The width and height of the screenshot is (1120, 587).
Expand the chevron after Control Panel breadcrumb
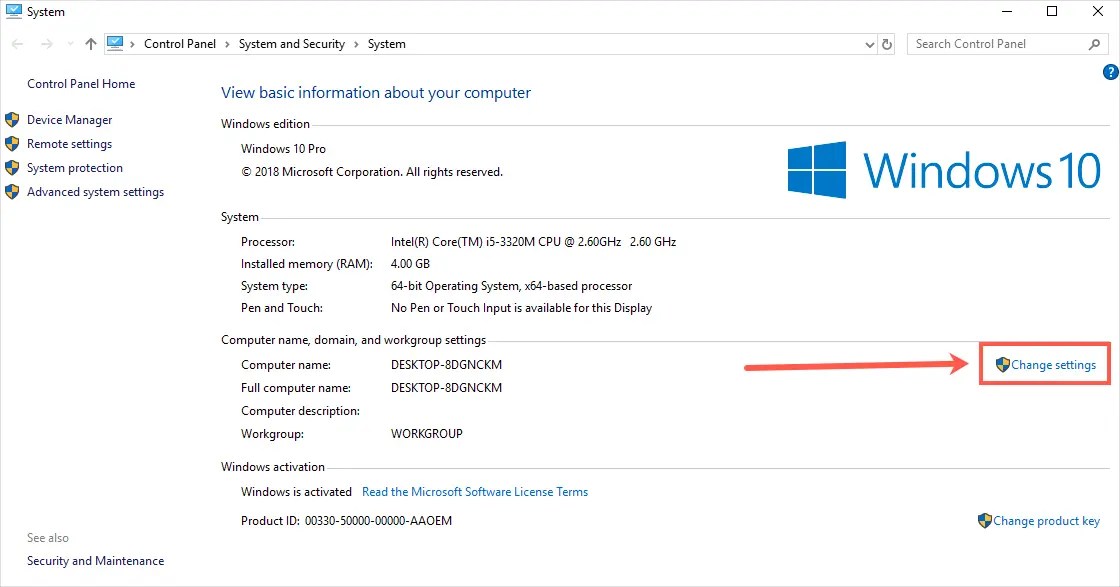225,44
